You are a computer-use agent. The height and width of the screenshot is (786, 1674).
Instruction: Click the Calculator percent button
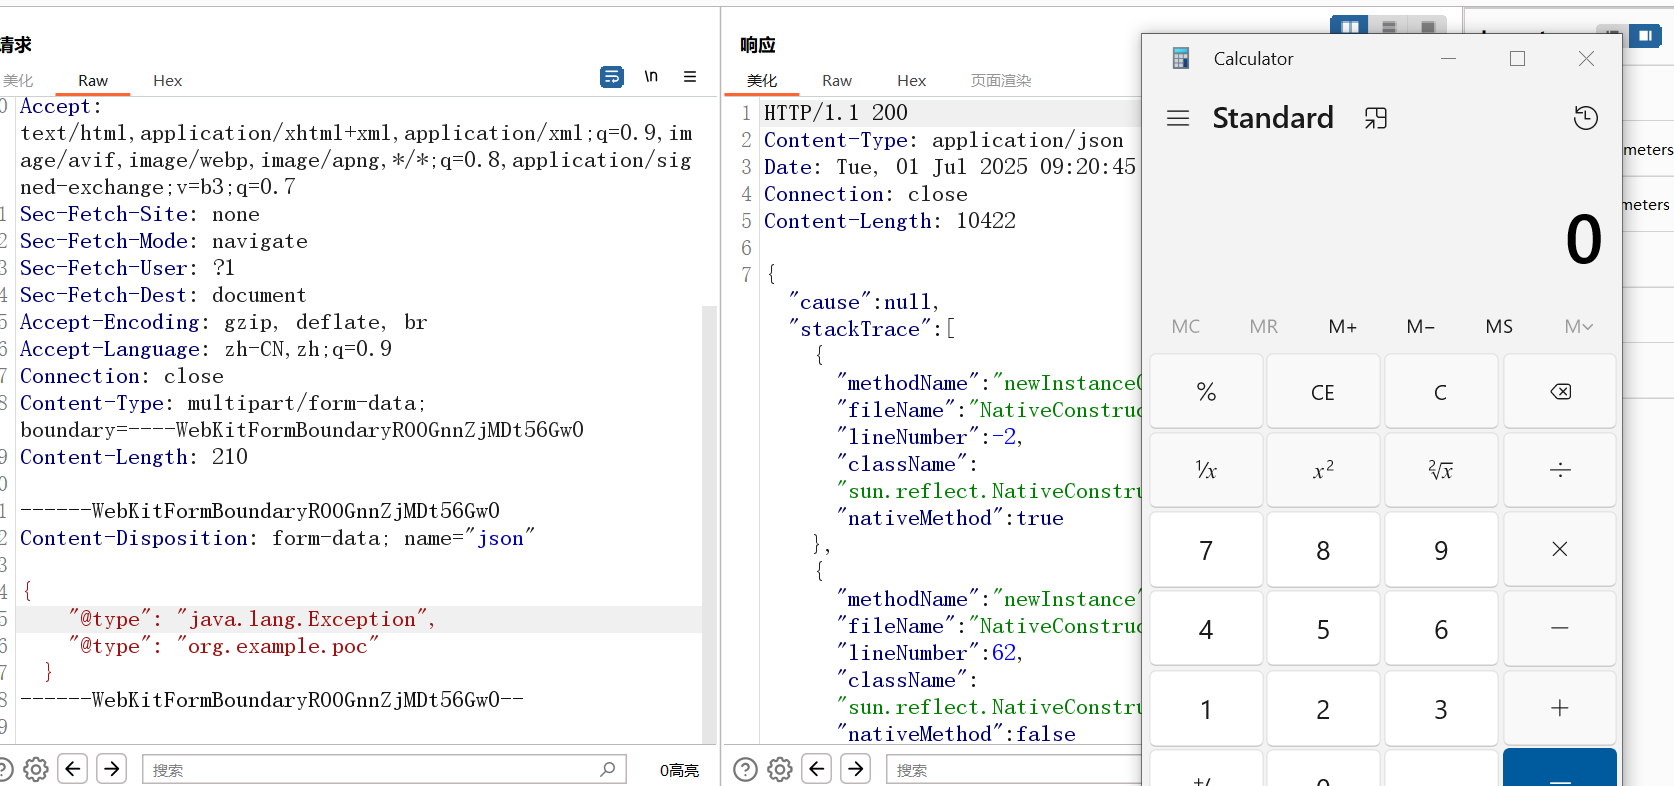(1206, 391)
